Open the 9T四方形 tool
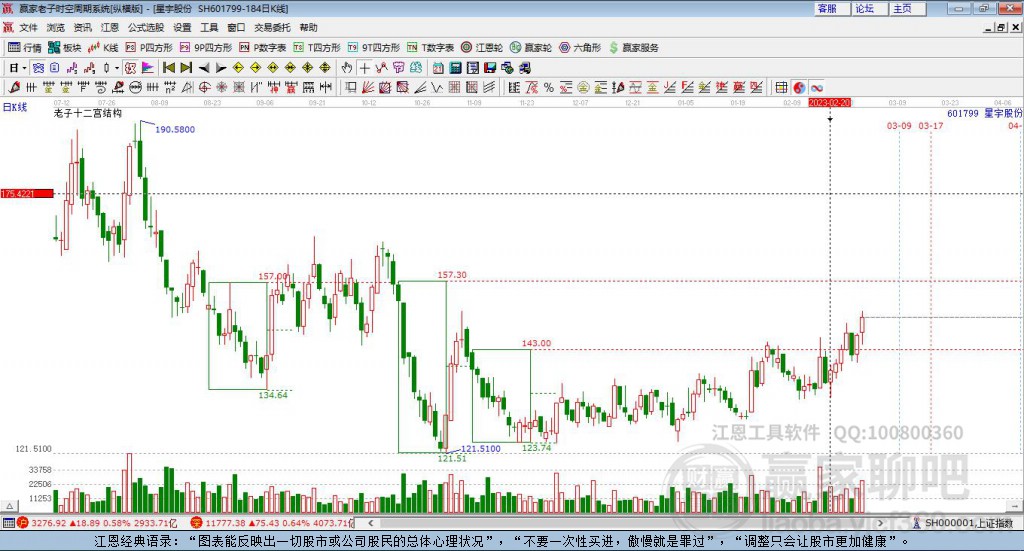Image resolution: width=1024 pixels, height=551 pixels. pos(374,47)
